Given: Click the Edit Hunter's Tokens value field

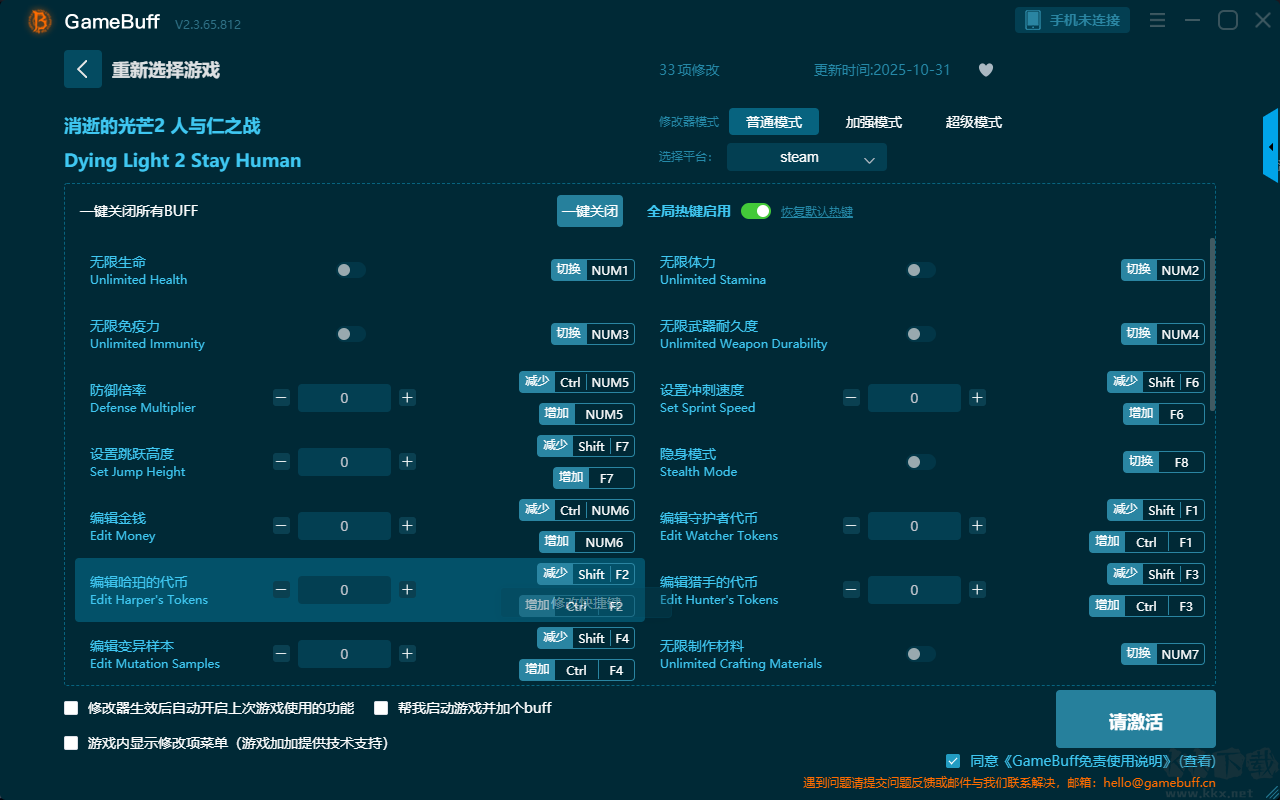Looking at the screenshot, I should coord(914,590).
